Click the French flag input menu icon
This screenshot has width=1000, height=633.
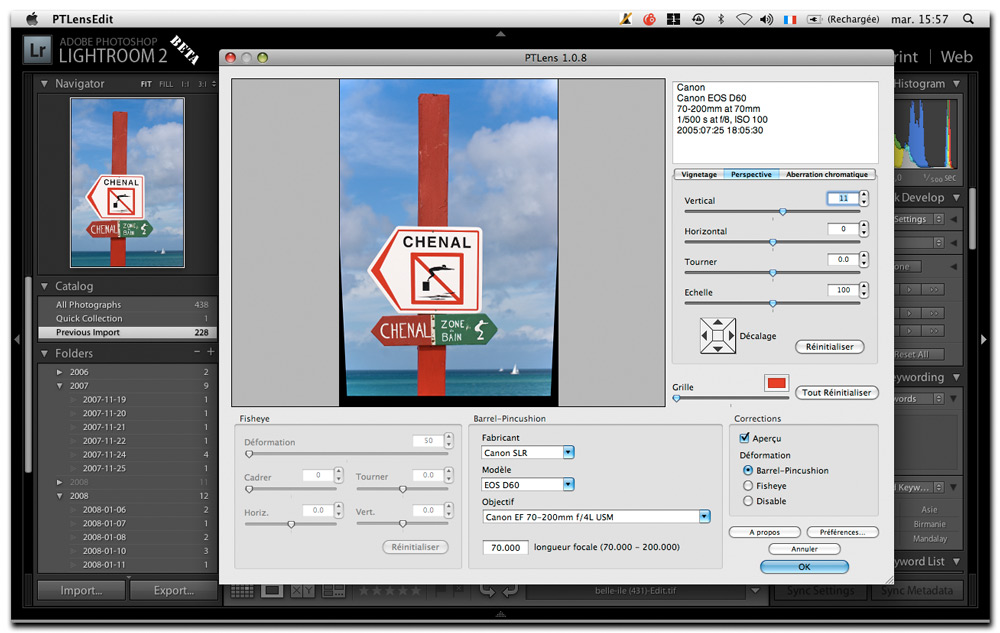pyautogui.click(x=790, y=19)
